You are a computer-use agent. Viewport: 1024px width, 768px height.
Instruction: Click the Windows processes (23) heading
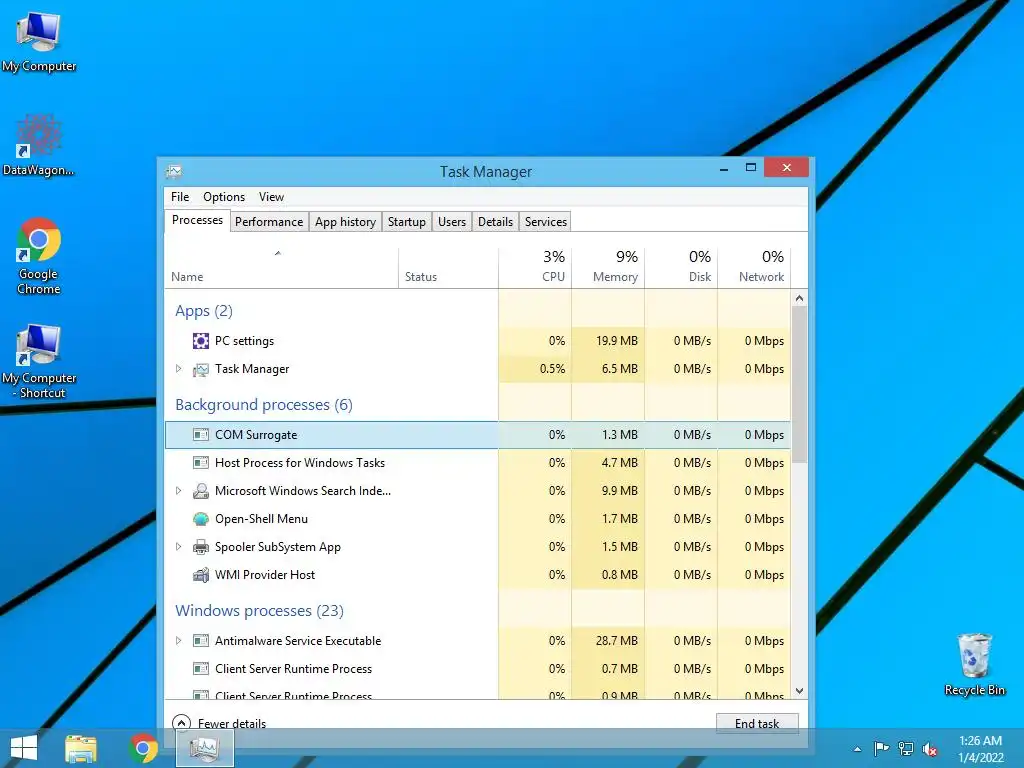click(259, 611)
